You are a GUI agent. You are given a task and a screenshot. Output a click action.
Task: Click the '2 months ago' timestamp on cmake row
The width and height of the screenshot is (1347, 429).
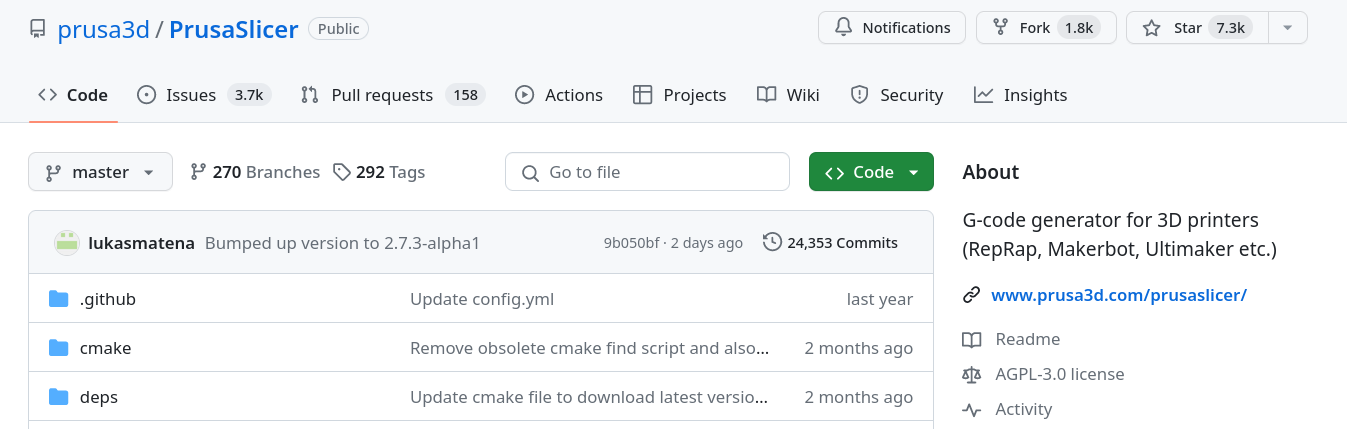(858, 348)
